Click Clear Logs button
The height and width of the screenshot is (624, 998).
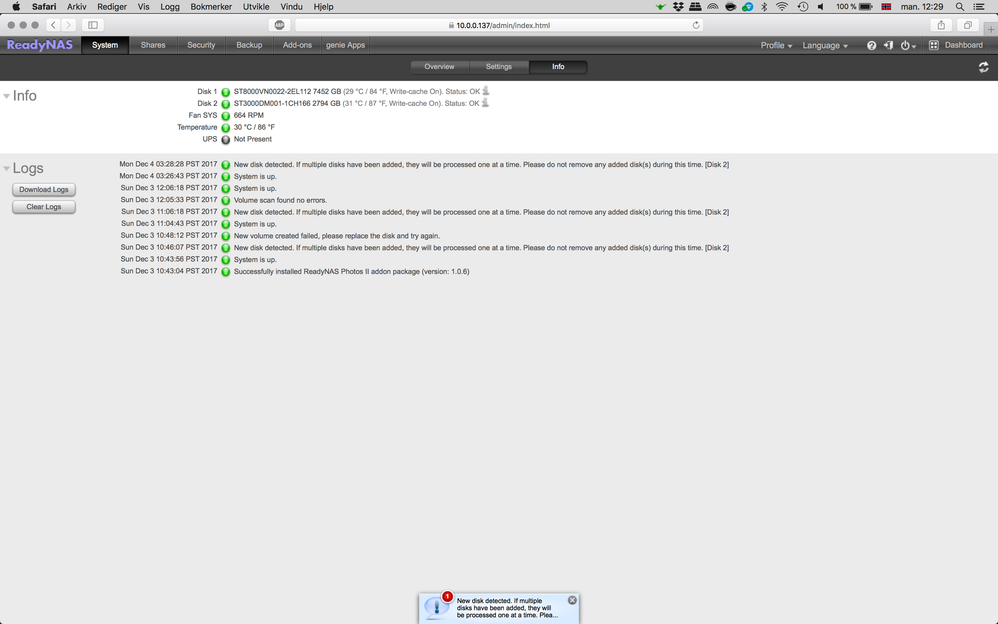[x=44, y=207]
